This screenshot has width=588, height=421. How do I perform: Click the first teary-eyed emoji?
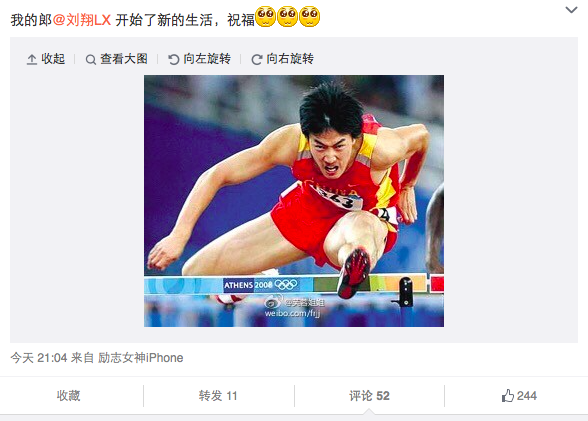(266, 17)
